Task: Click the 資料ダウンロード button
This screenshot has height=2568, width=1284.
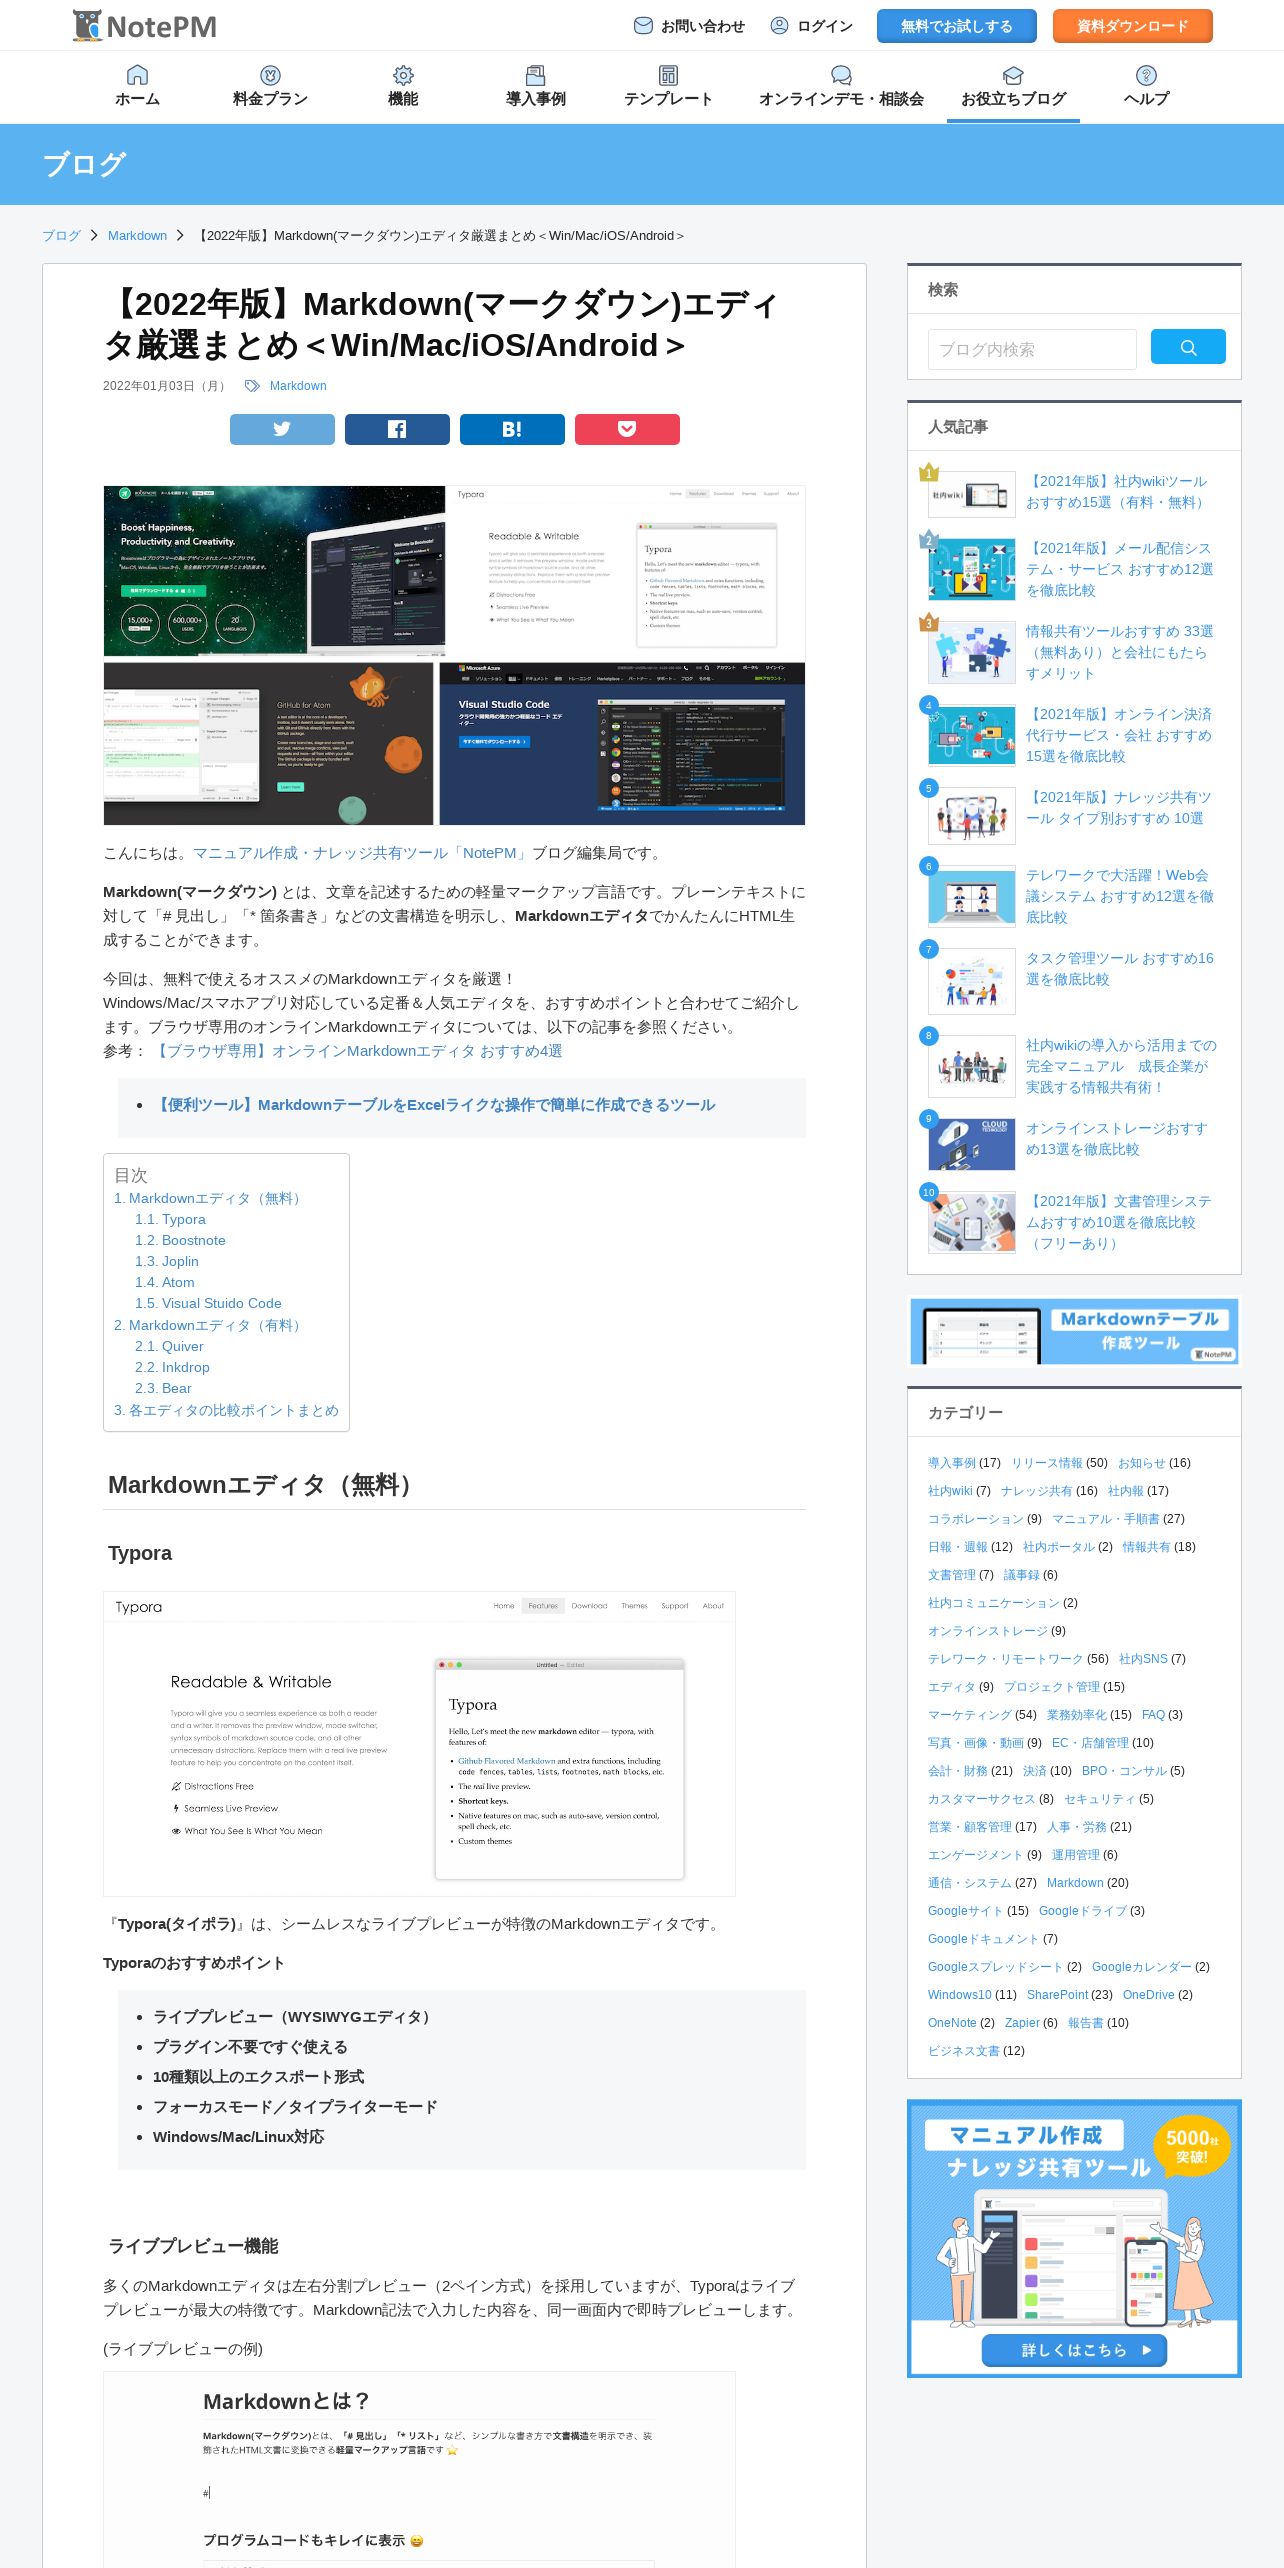Action: [1132, 26]
